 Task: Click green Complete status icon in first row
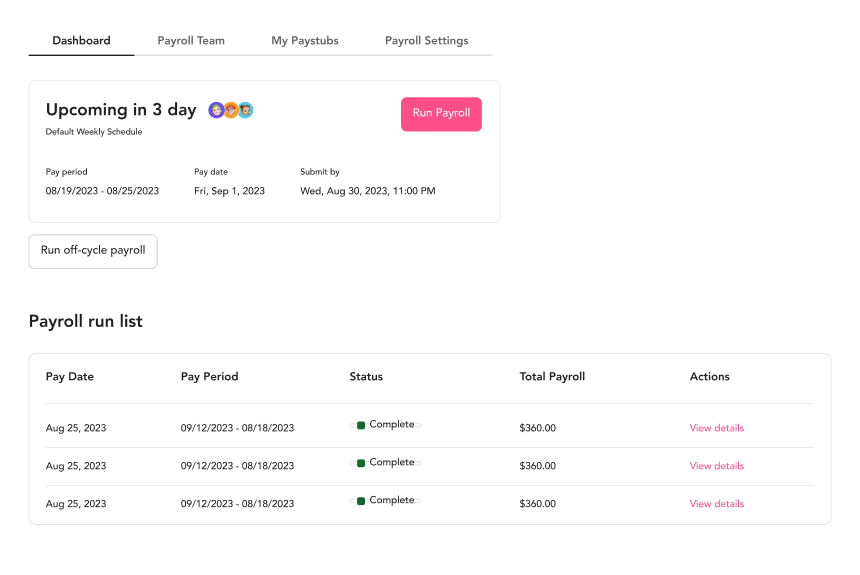[x=361, y=425]
